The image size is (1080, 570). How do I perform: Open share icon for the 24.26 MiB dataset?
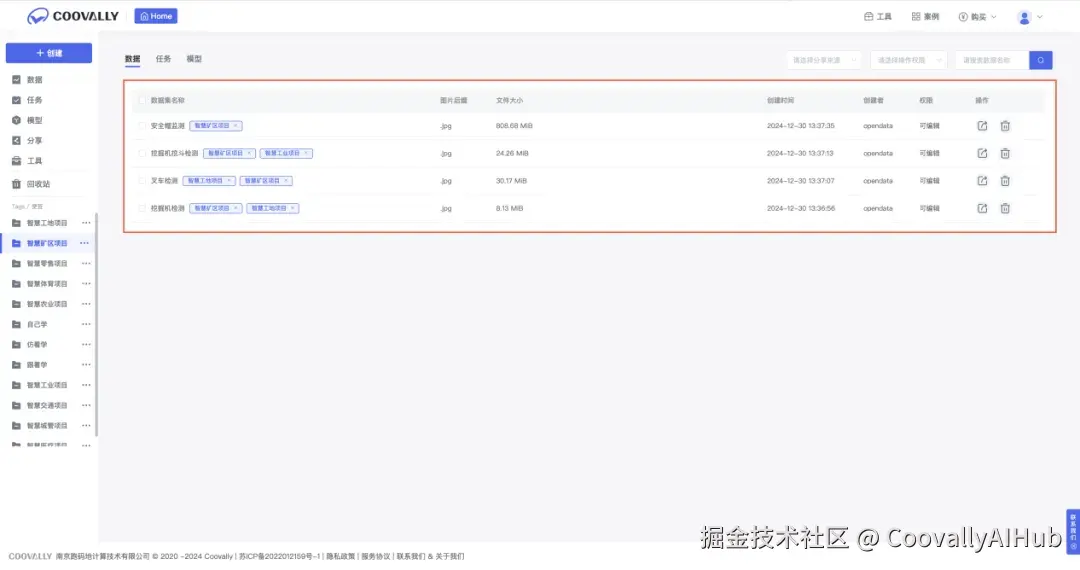[982, 154]
